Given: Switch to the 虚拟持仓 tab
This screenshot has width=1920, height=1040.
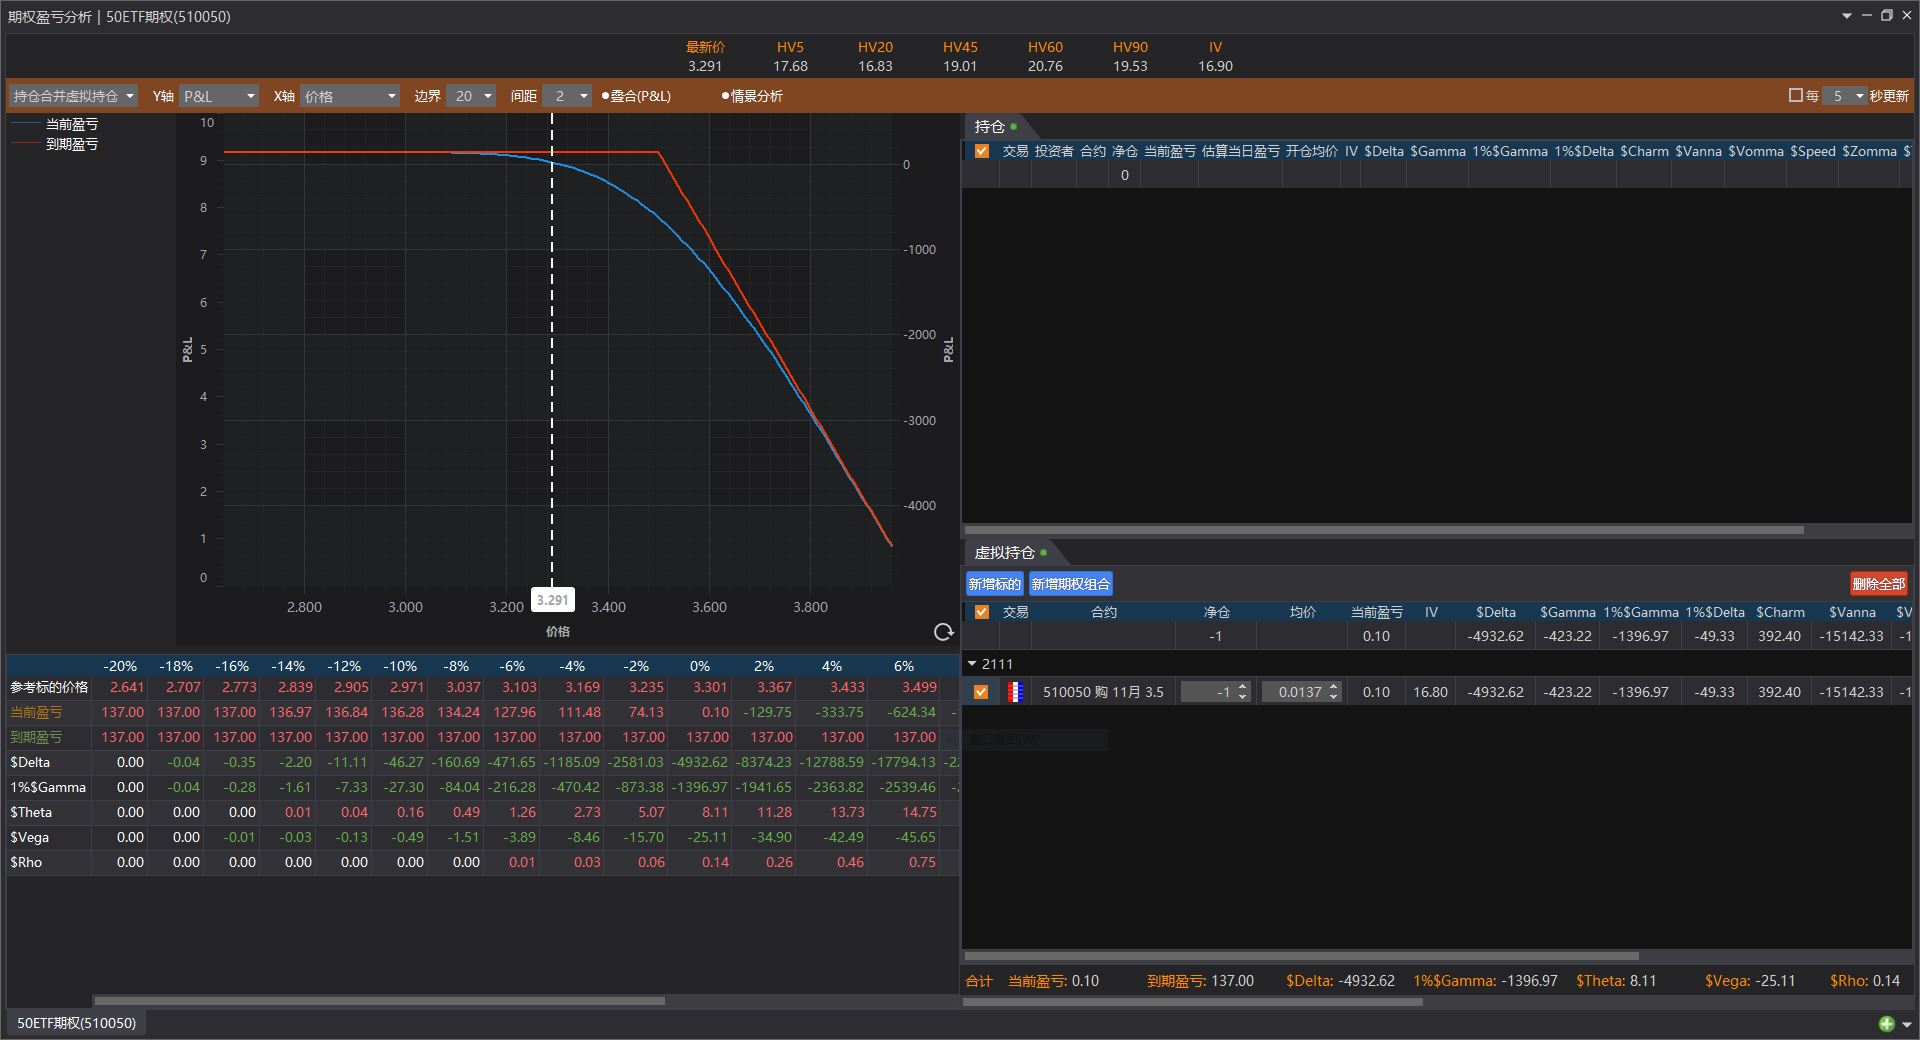Looking at the screenshot, I should tap(1005, 553).
